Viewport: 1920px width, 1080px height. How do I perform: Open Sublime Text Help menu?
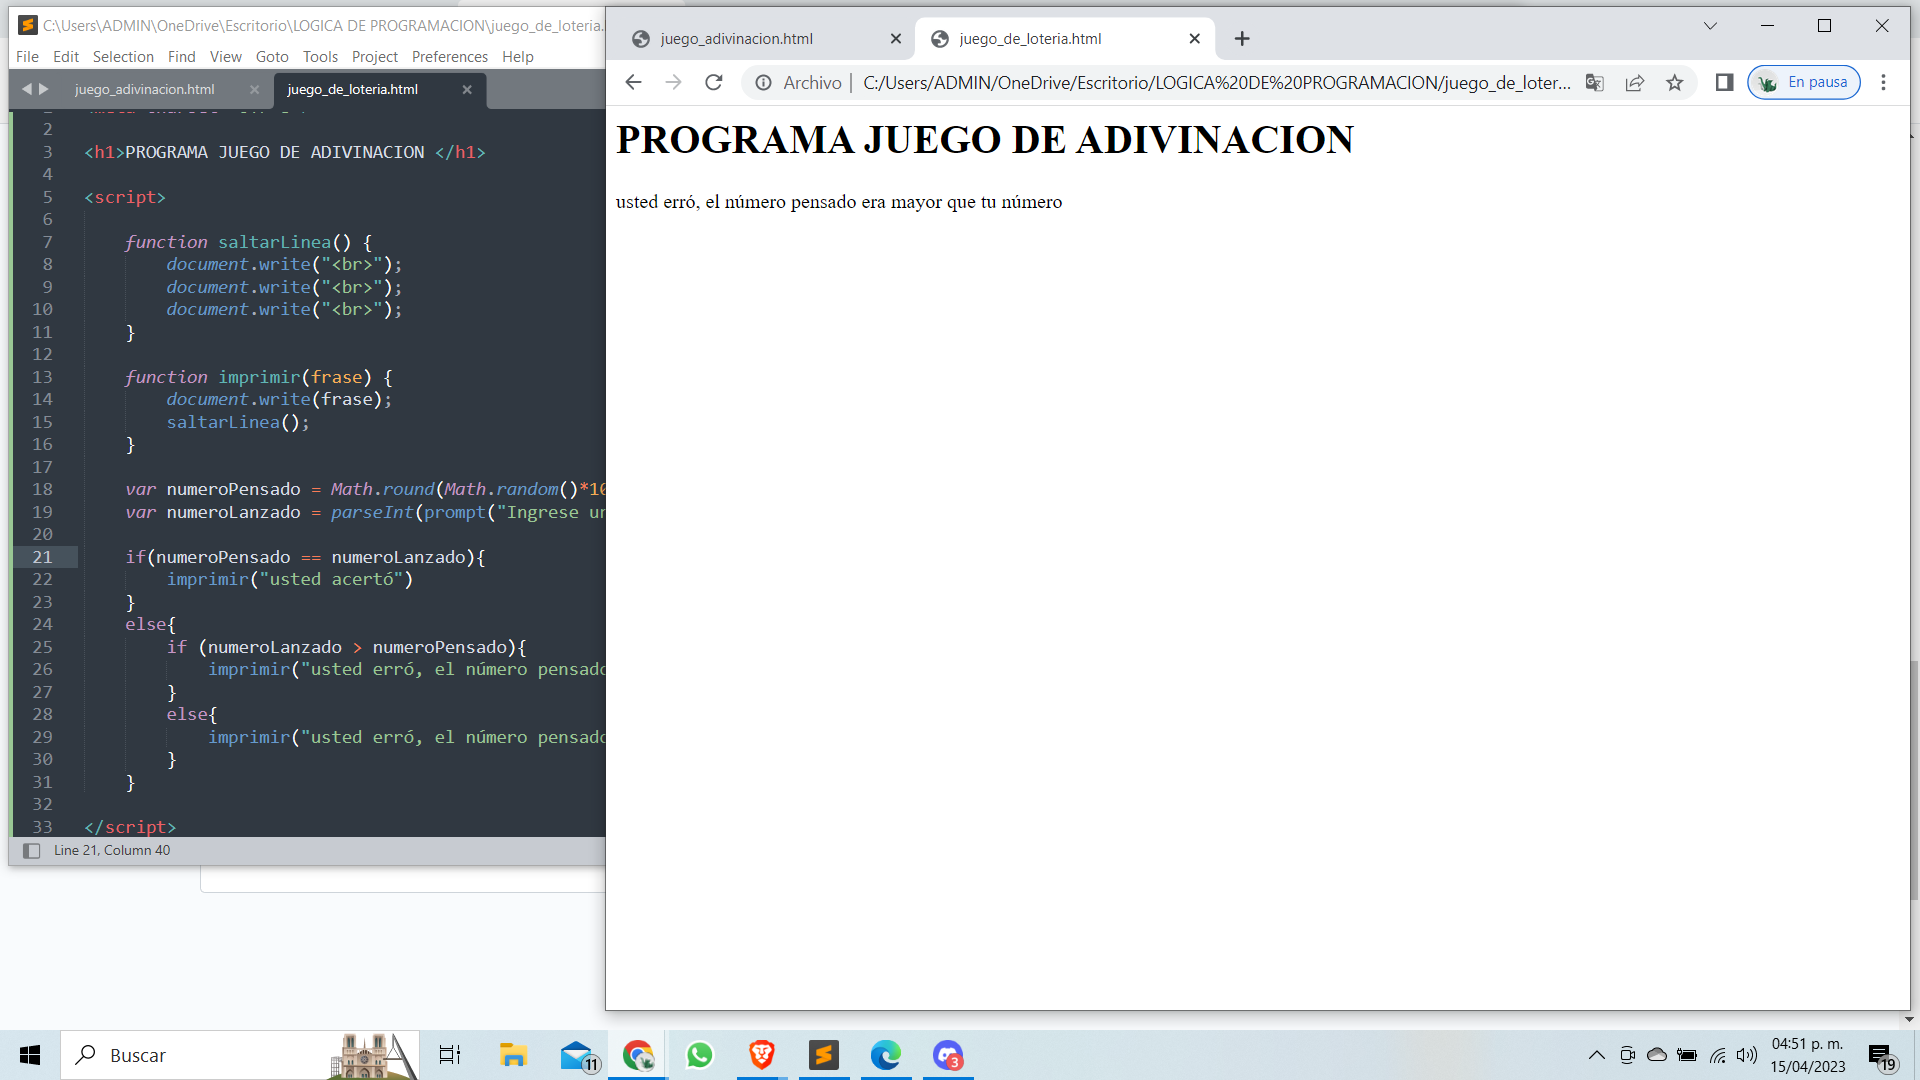click(518, 56)
